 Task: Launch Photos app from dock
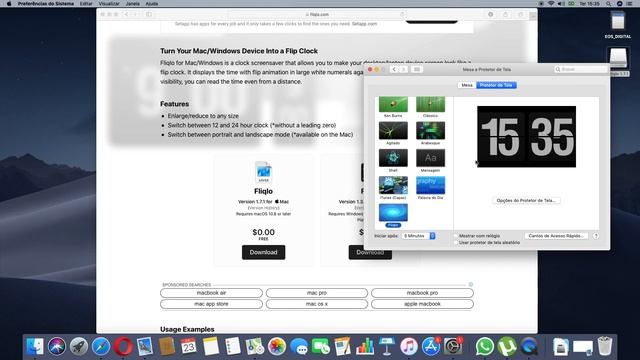click(277, 347)
